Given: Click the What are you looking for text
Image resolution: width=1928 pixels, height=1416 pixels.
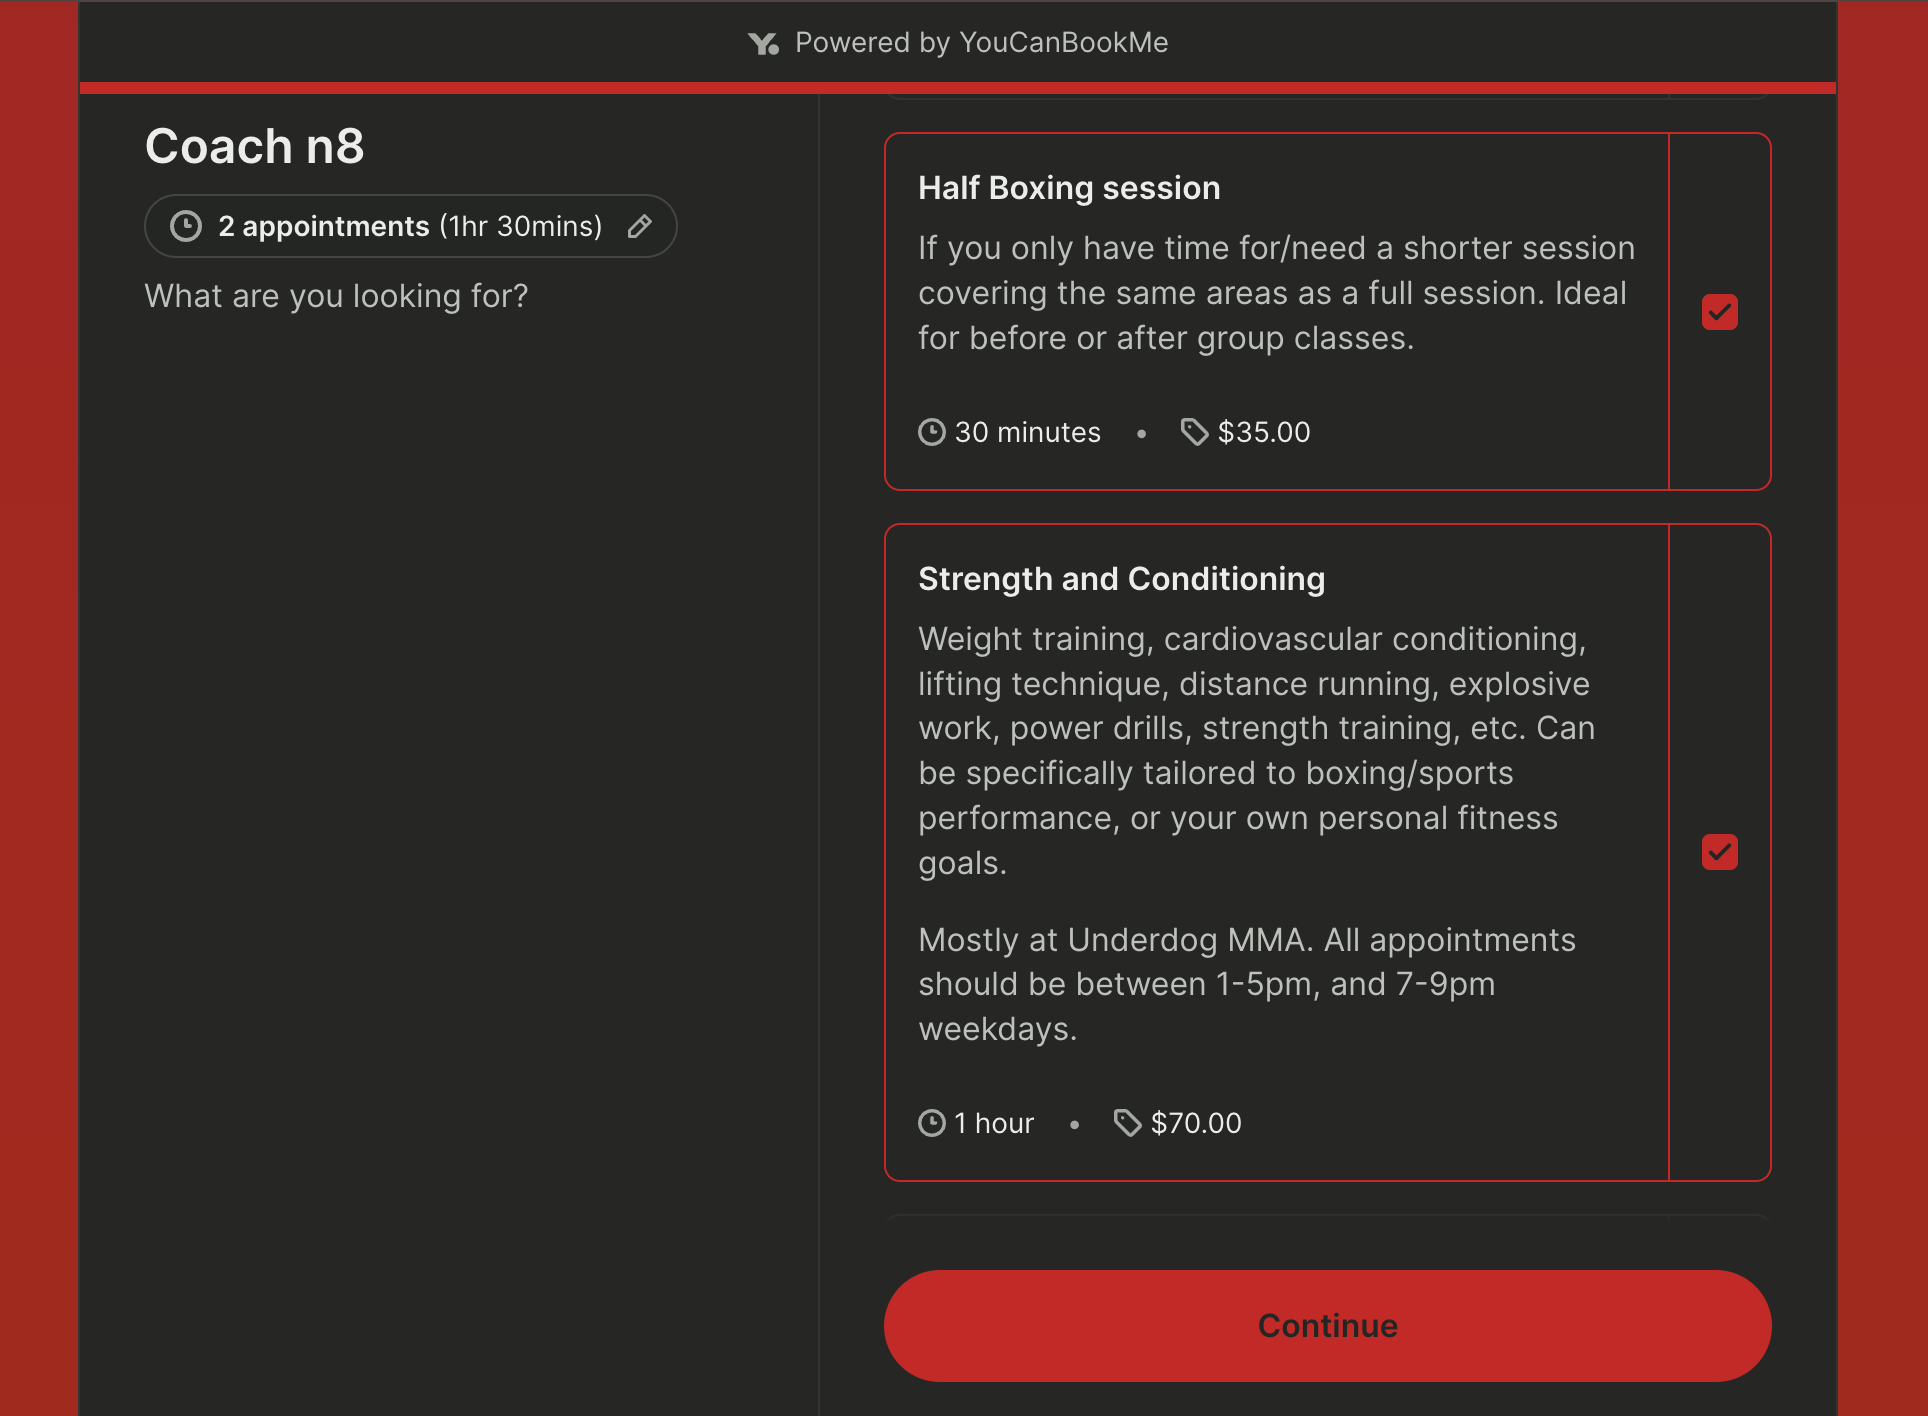Looking at the screenshot, I should tap(336, 296).
